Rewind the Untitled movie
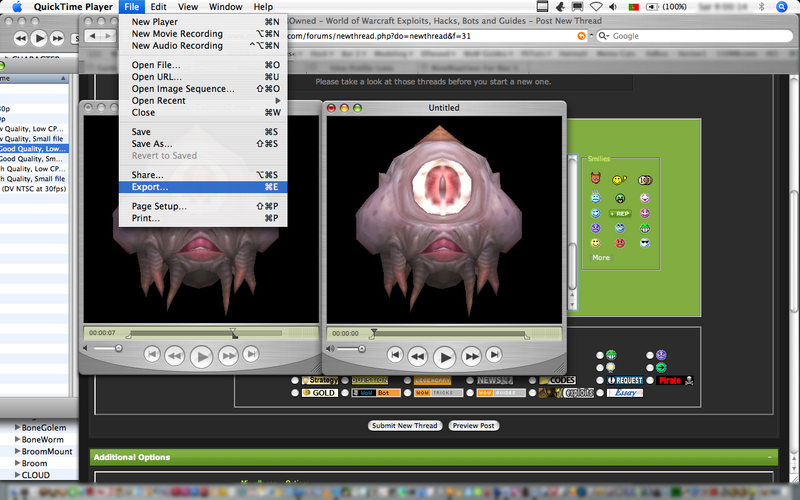The width and height of the screenshot is (800, 500). pyautogui.click(x=418, y=357)
